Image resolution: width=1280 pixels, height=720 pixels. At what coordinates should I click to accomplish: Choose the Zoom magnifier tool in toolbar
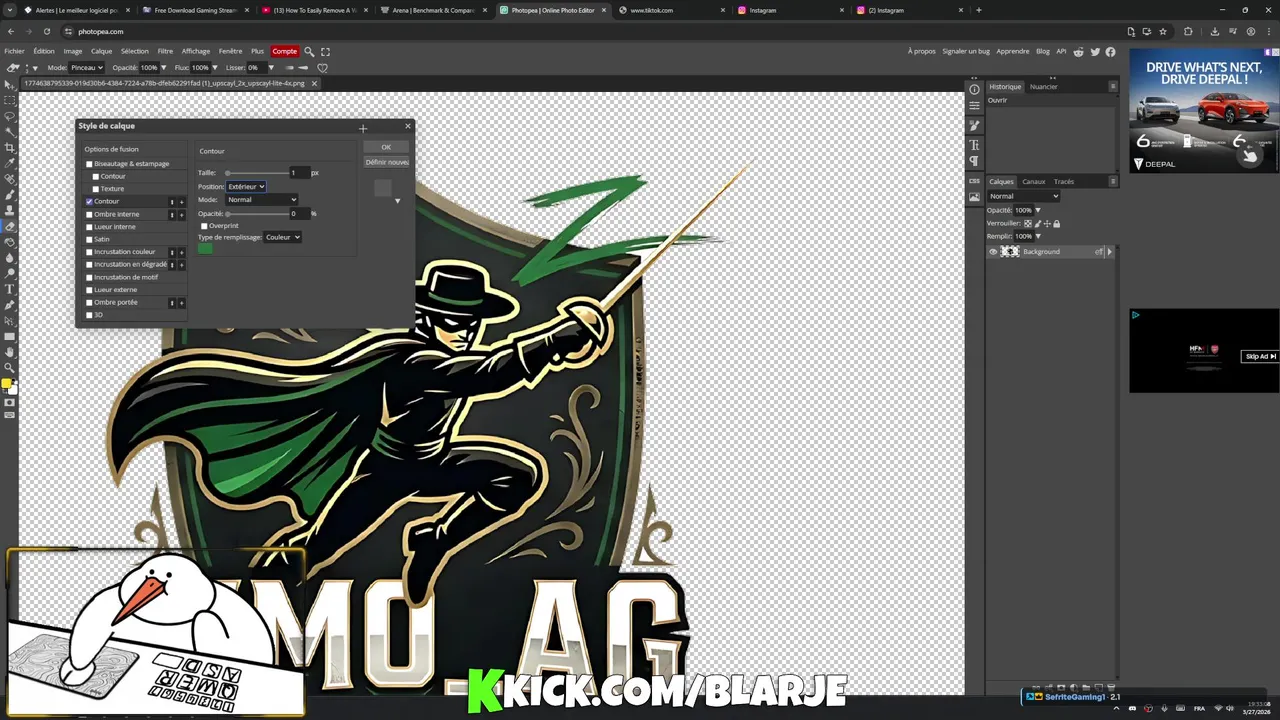[10, 367]
